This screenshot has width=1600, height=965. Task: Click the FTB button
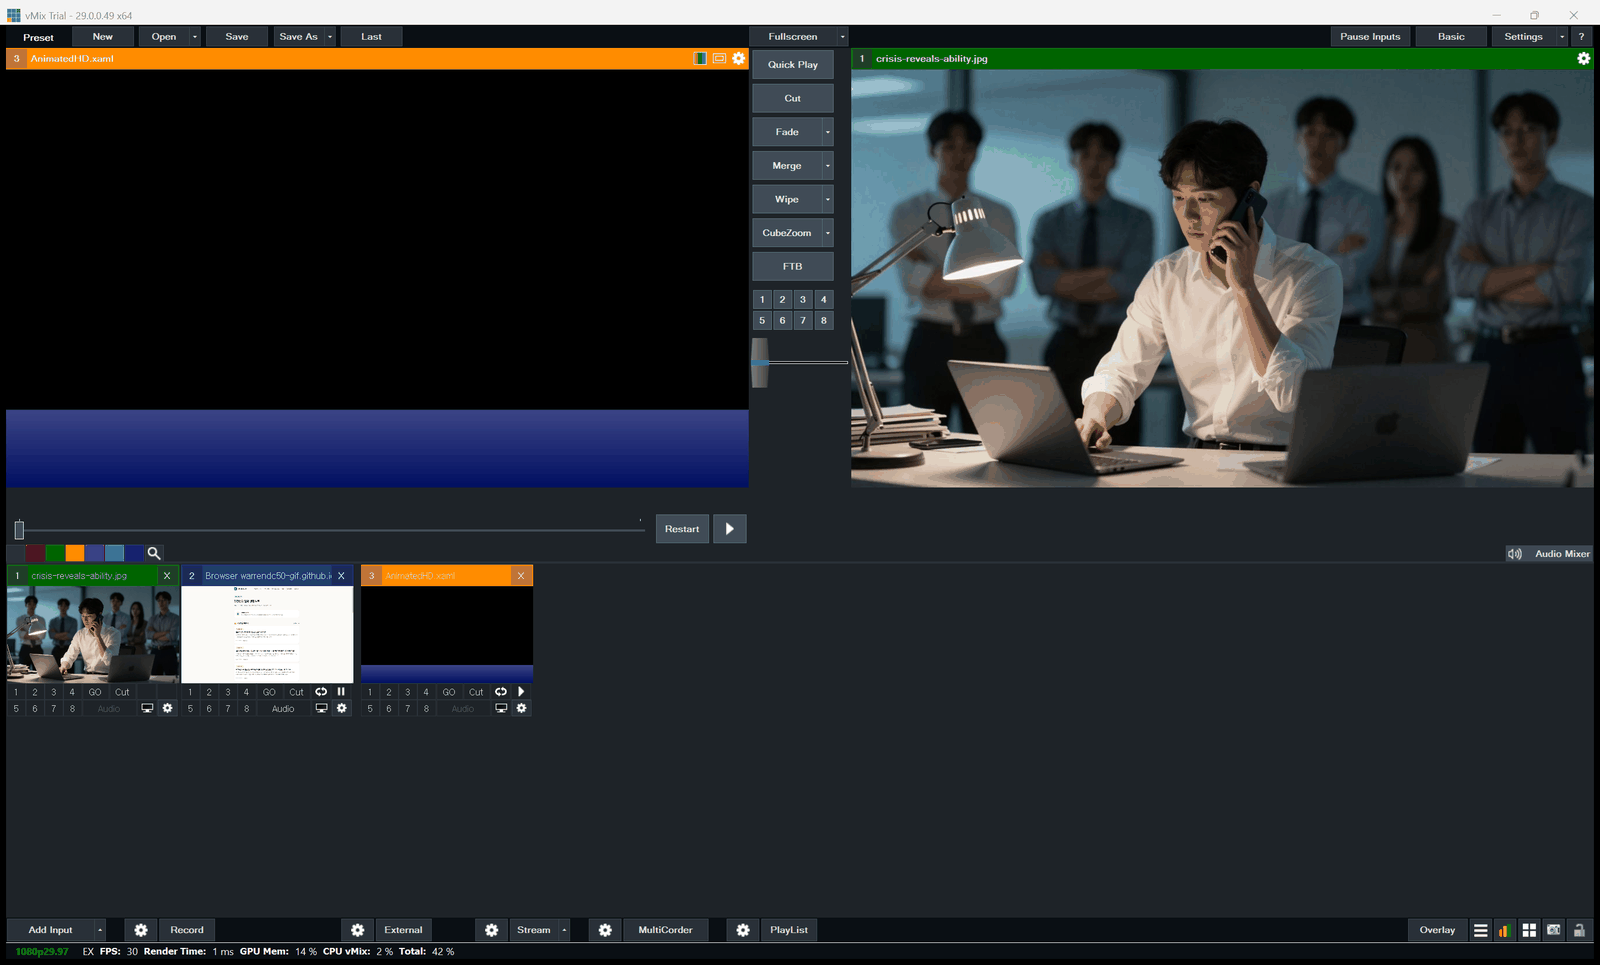click(793, 266)
